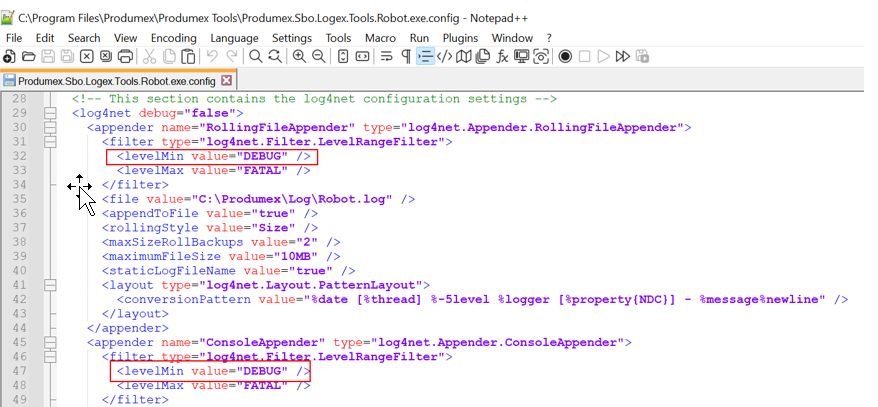Collapse the layout fold at line 41
The image size is (878, 407).
point(50,285)
